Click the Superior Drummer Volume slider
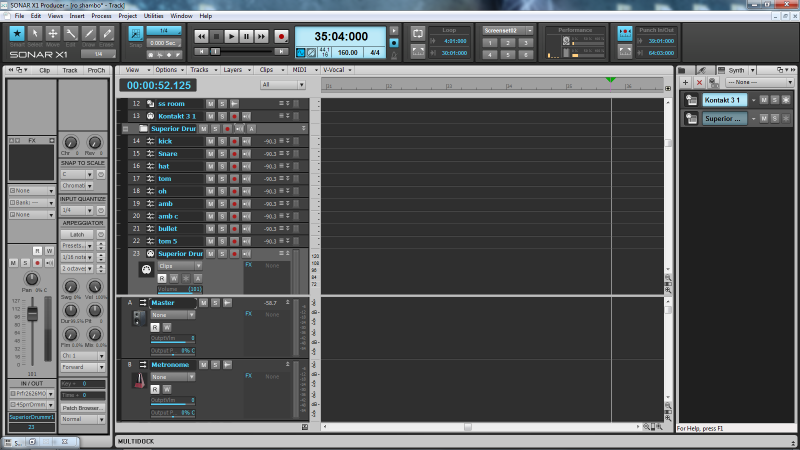The width and height of the screenshot is (800, 450). (x=180, y=290)
